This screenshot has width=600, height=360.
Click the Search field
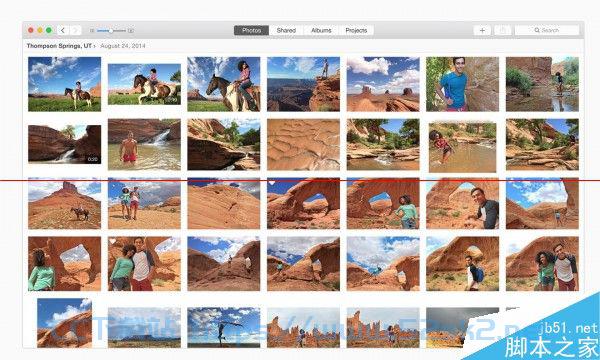[x=547, y=30]
